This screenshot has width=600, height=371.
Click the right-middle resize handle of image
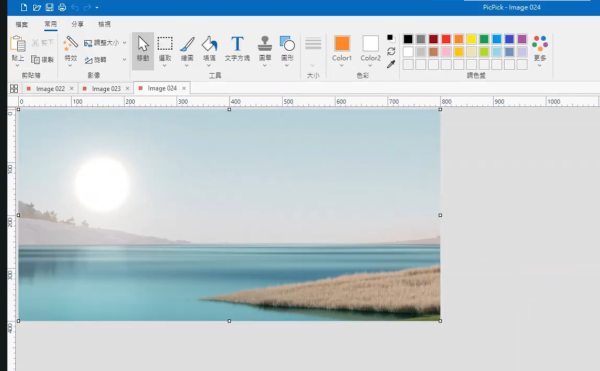440,215
